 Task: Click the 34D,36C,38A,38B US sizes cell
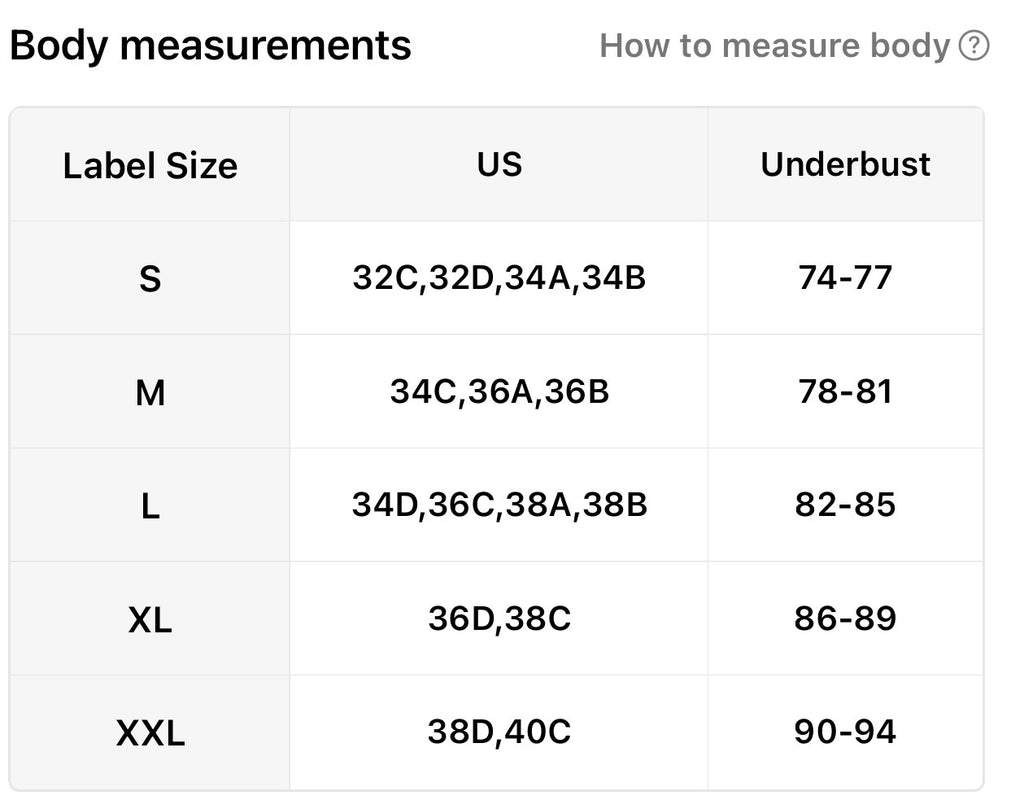499,505
